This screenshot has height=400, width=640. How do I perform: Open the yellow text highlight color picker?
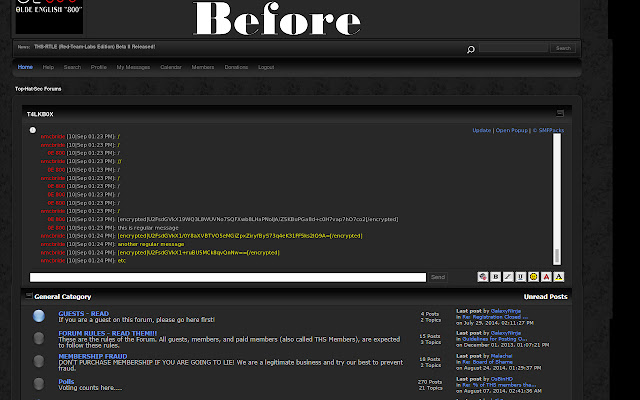(x=559, y=277)
